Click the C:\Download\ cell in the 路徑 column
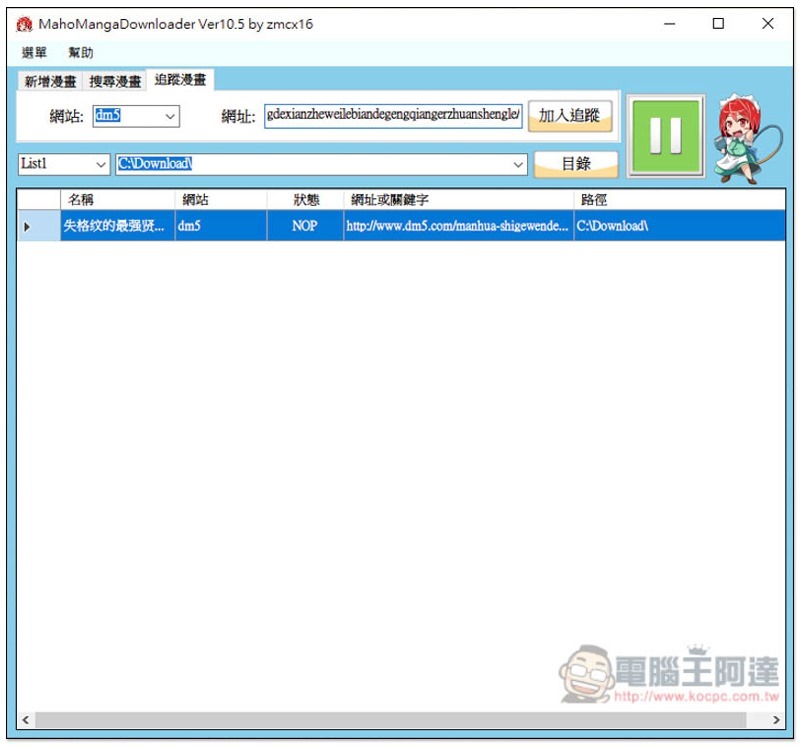The image size is (800, 747). coord(680,226)
